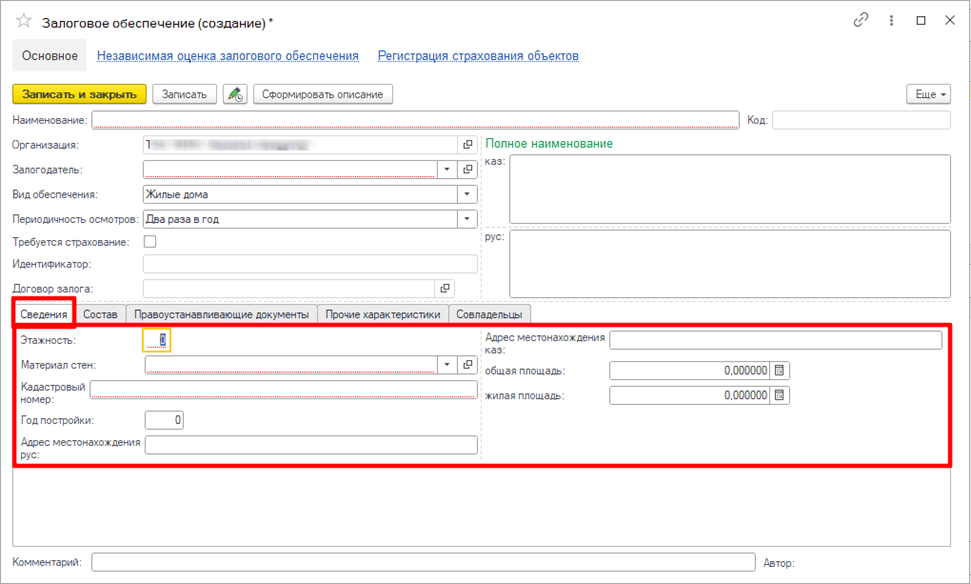Open Материал стен open-record icon
This screenshot has width=971, height=584.
click(468, 365)
